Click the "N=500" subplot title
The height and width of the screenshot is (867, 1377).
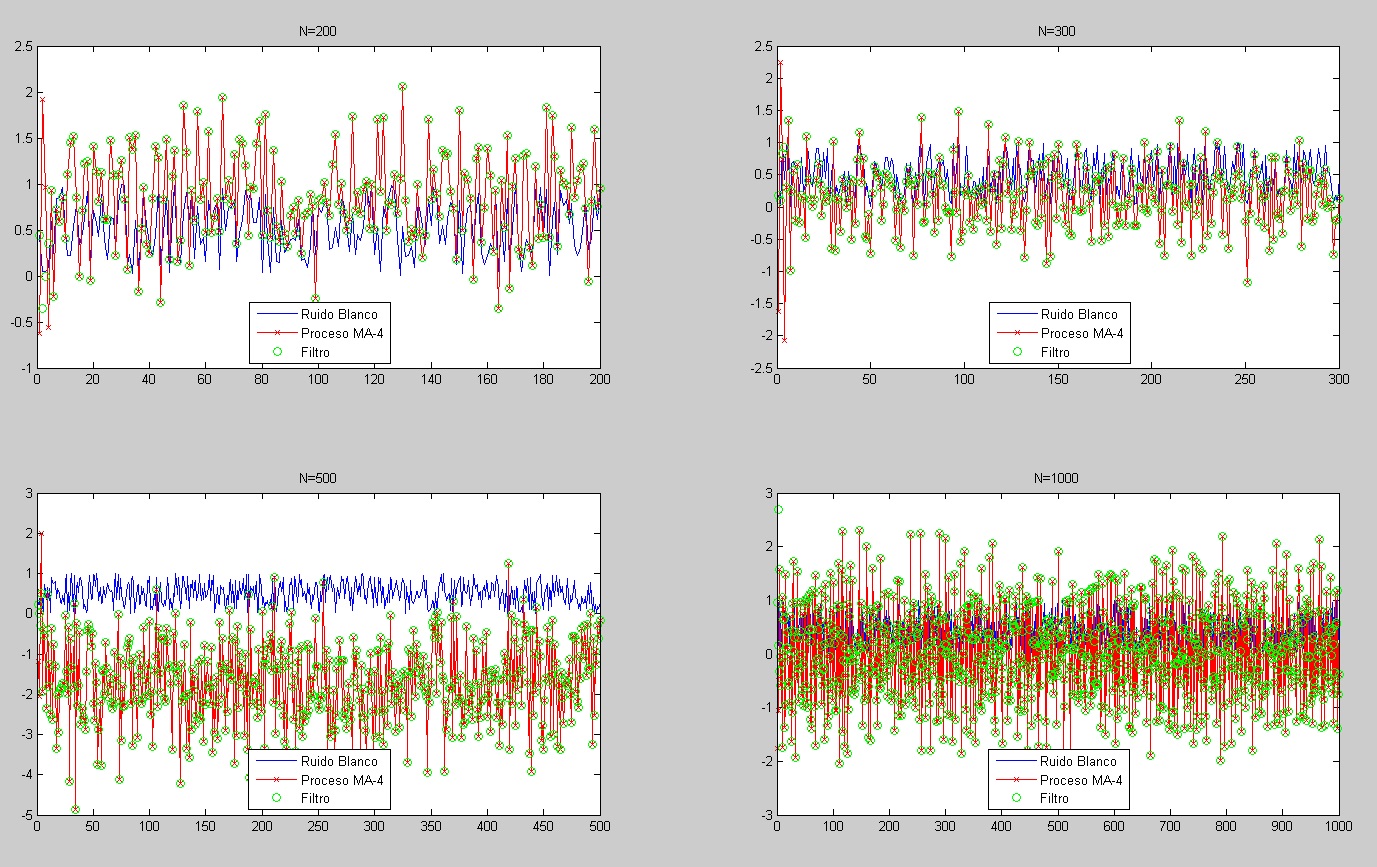coord(318,478)
